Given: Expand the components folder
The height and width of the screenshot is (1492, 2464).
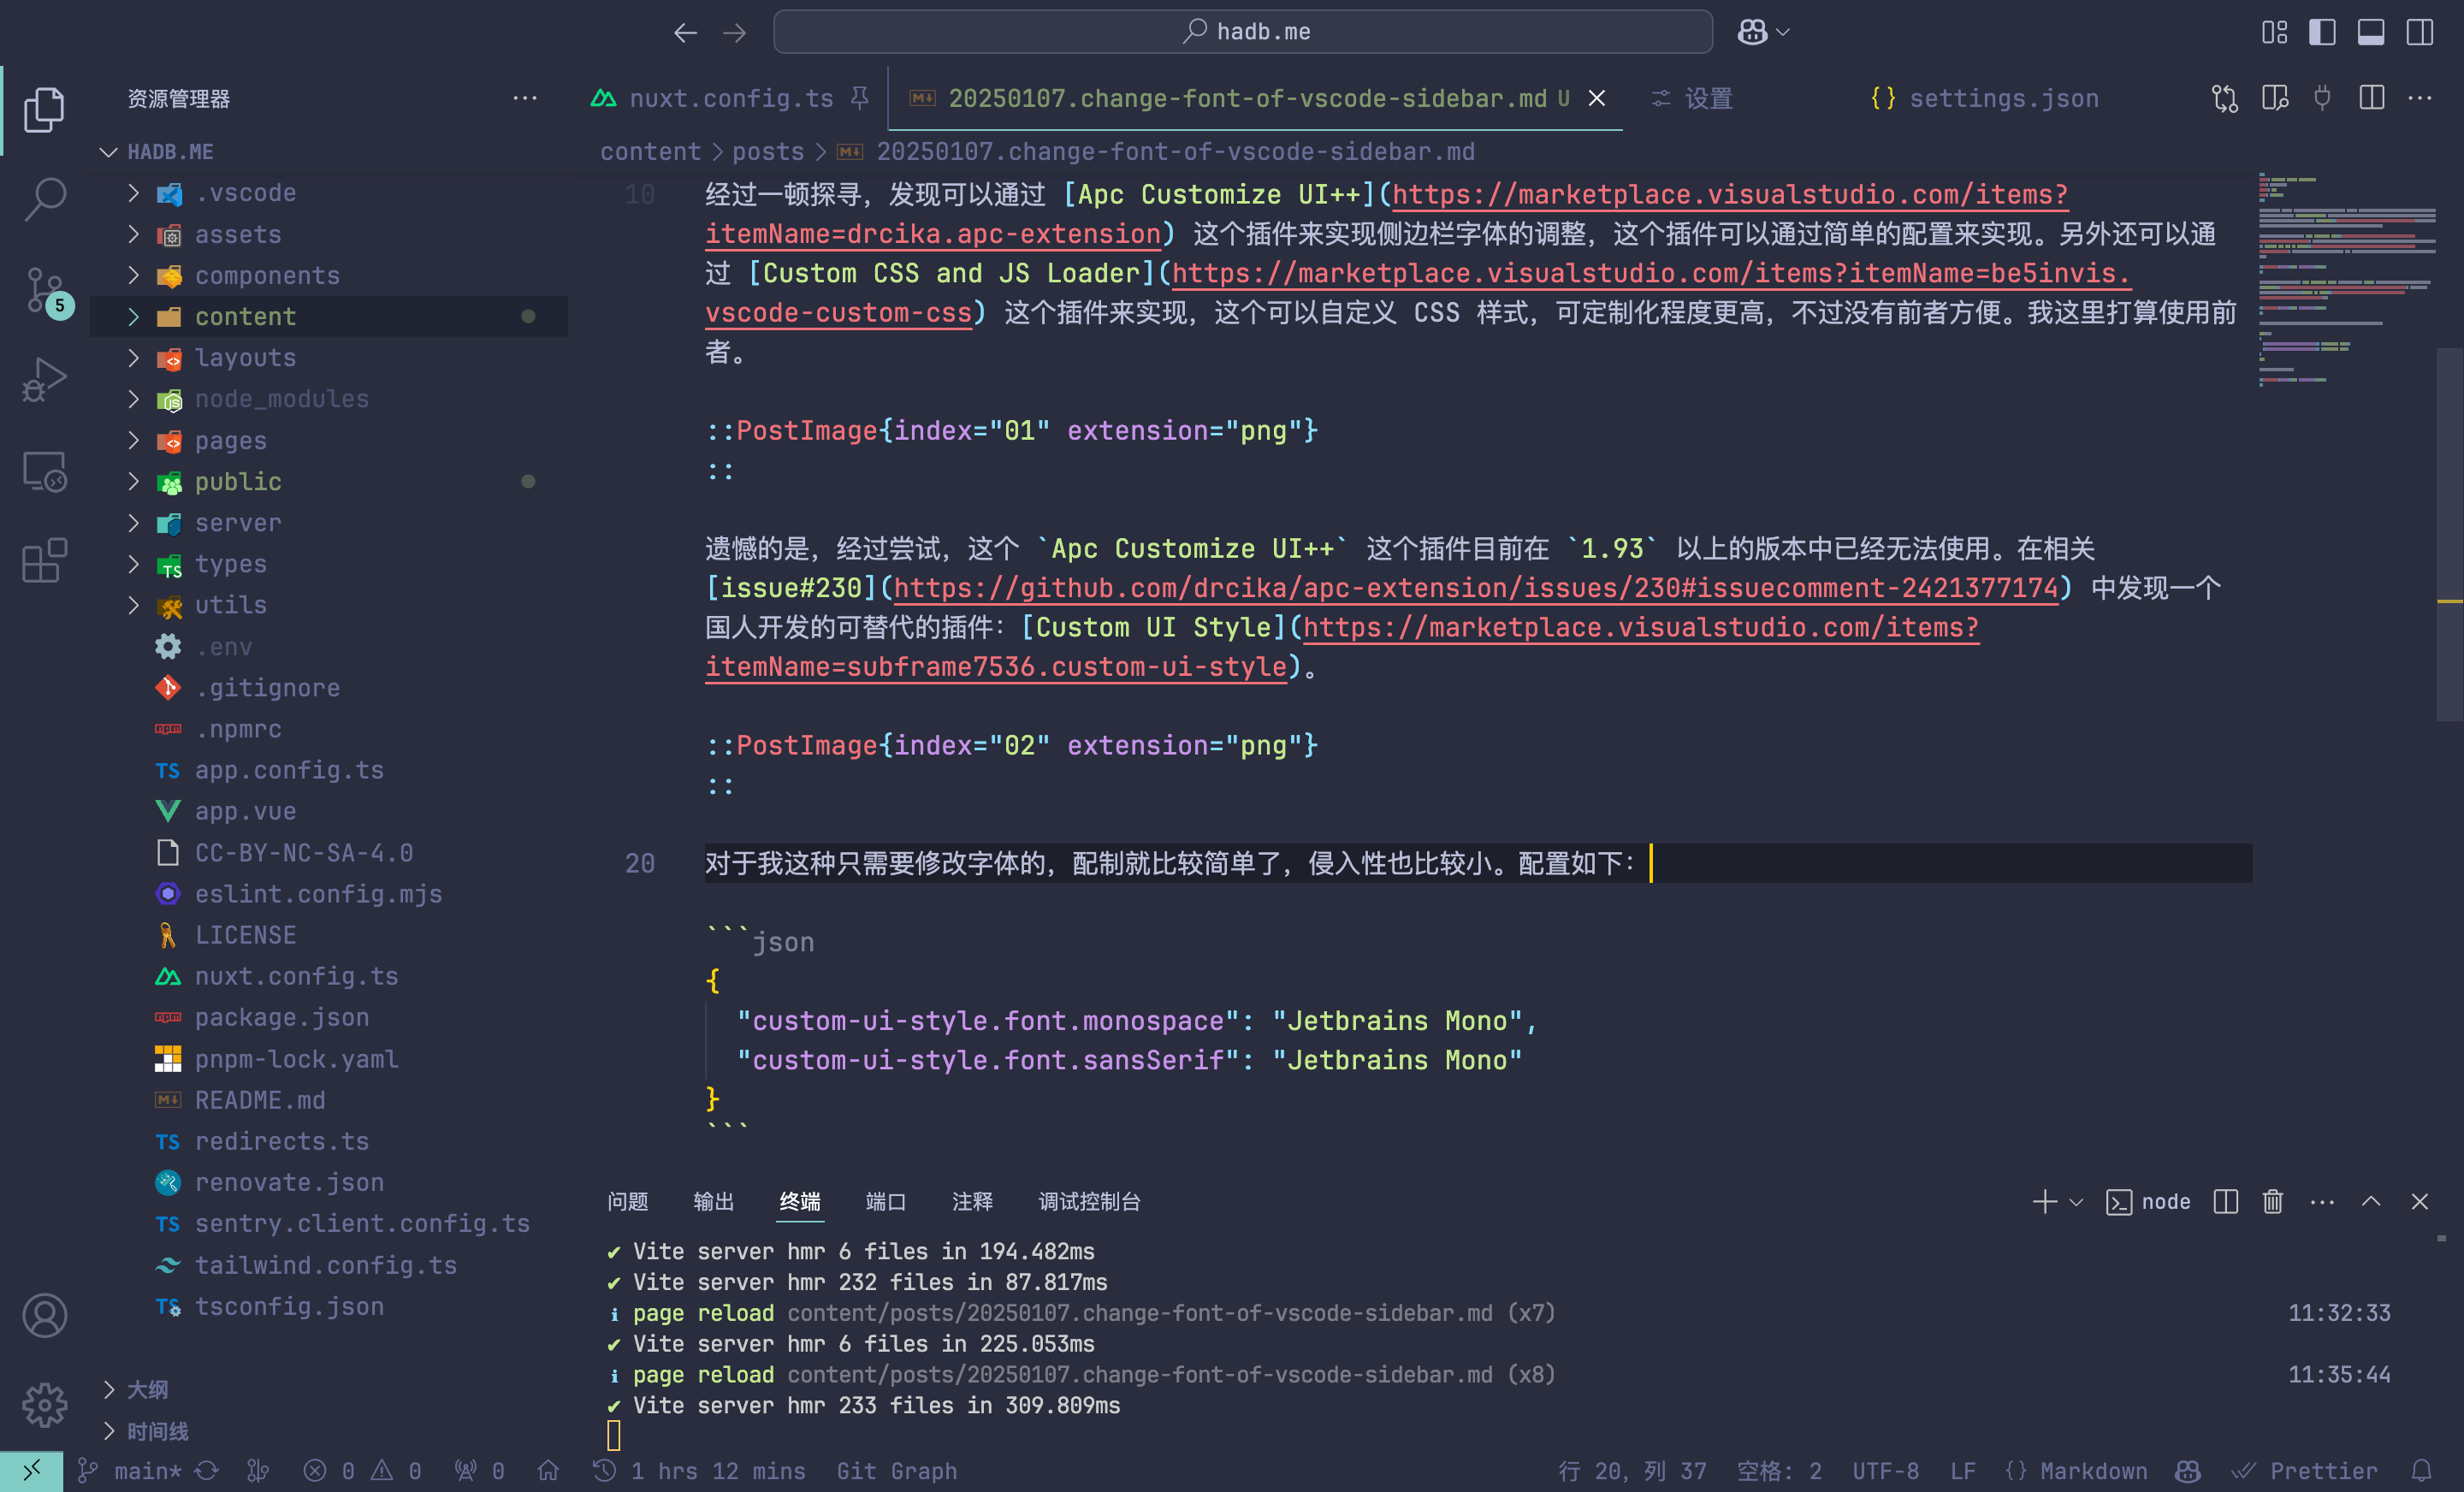Looking at the screenshot, I should pos(266,275).
